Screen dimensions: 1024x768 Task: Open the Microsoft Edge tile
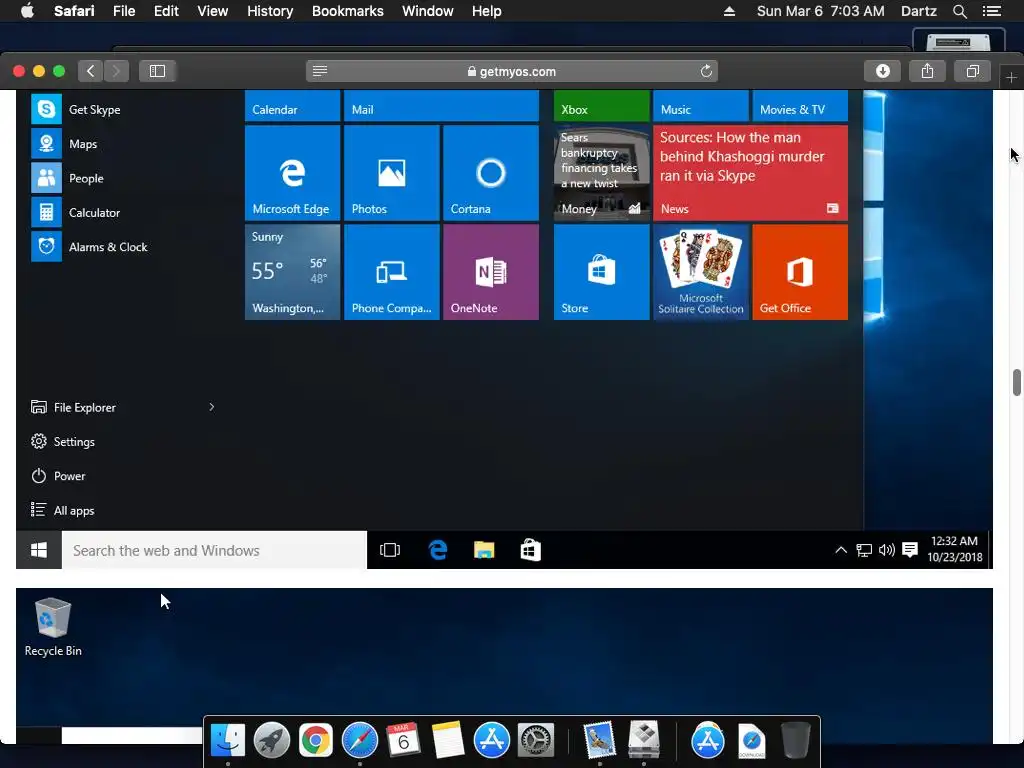(292, 173)
